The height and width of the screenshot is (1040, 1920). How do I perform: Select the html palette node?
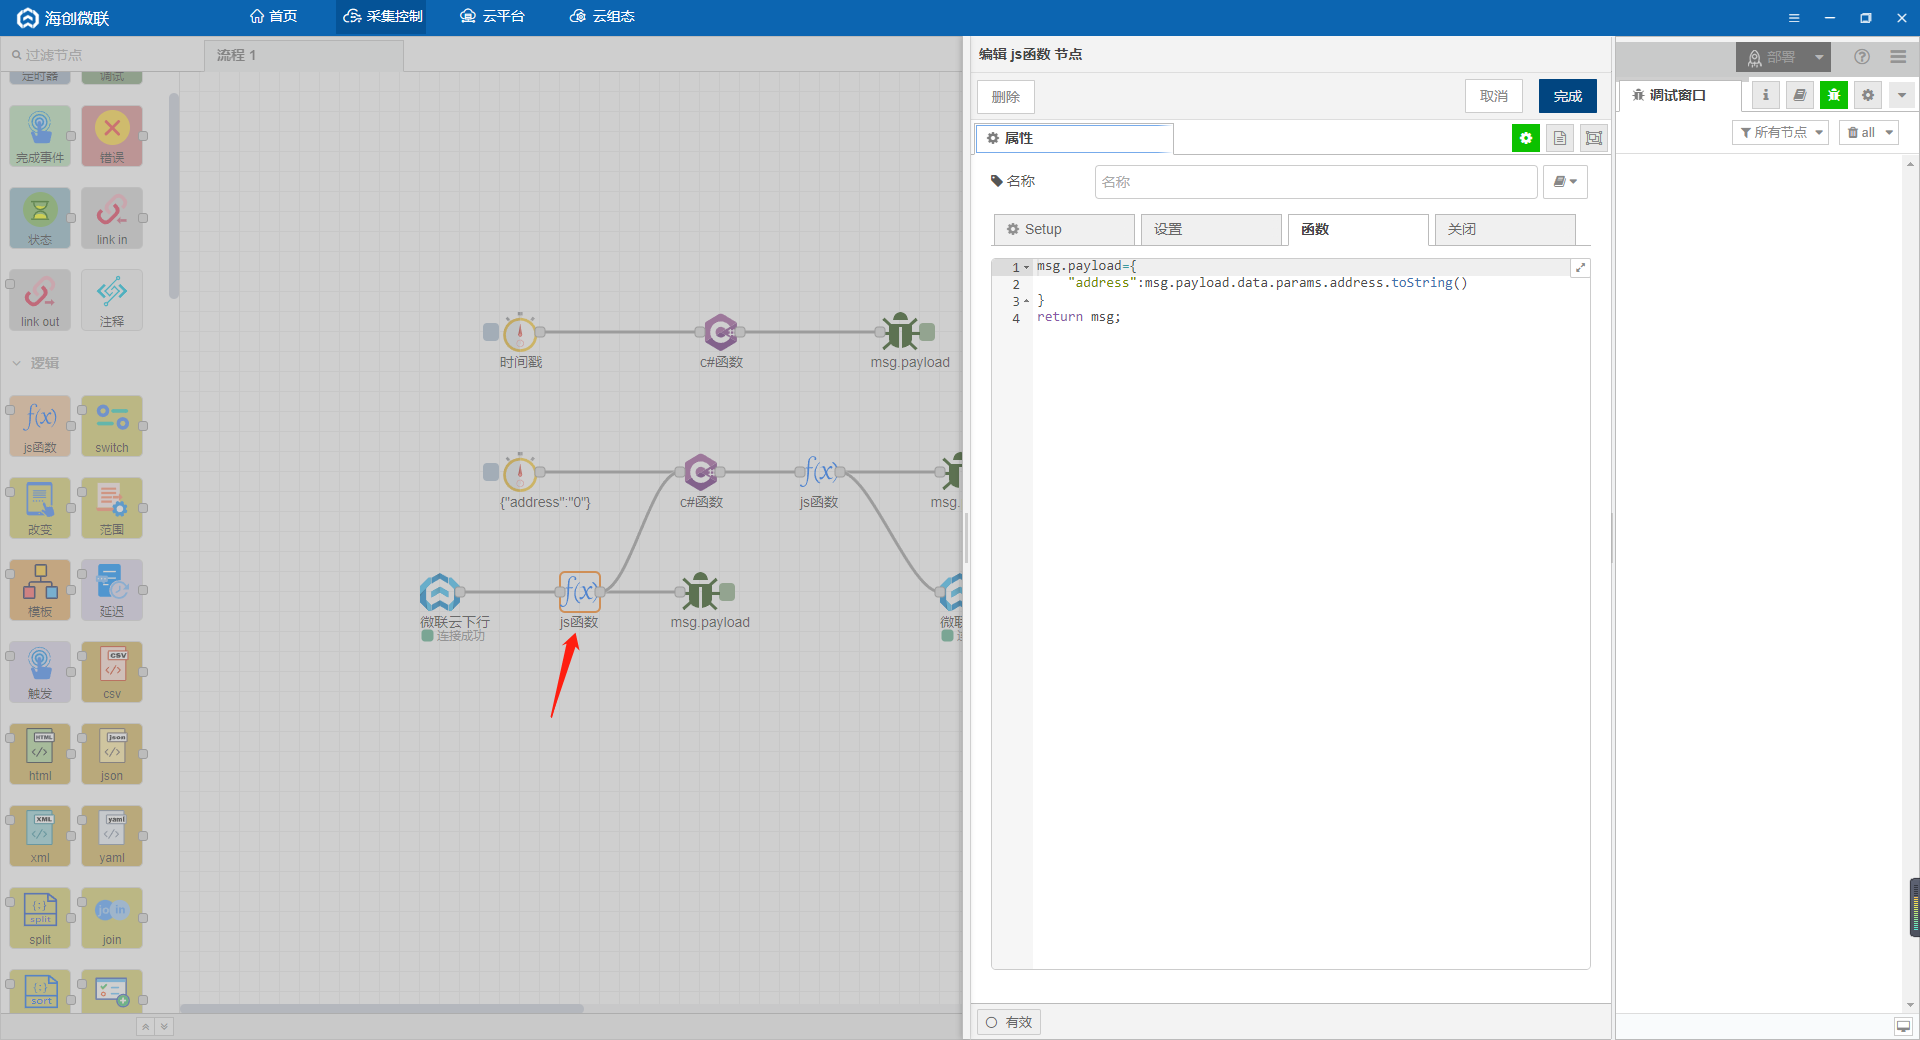click(40, 754)
